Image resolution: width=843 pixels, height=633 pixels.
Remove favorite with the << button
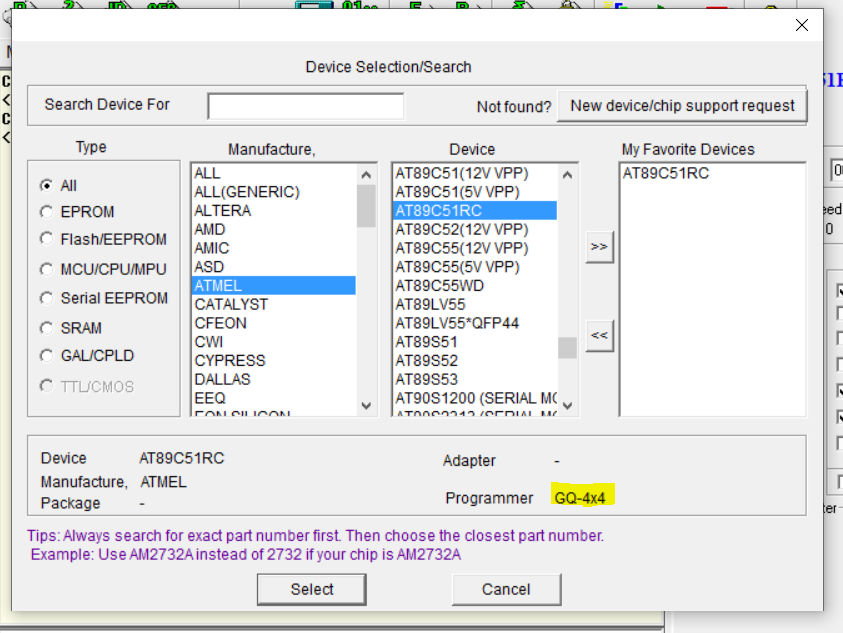pyautogui.click(x=599, y=336)
